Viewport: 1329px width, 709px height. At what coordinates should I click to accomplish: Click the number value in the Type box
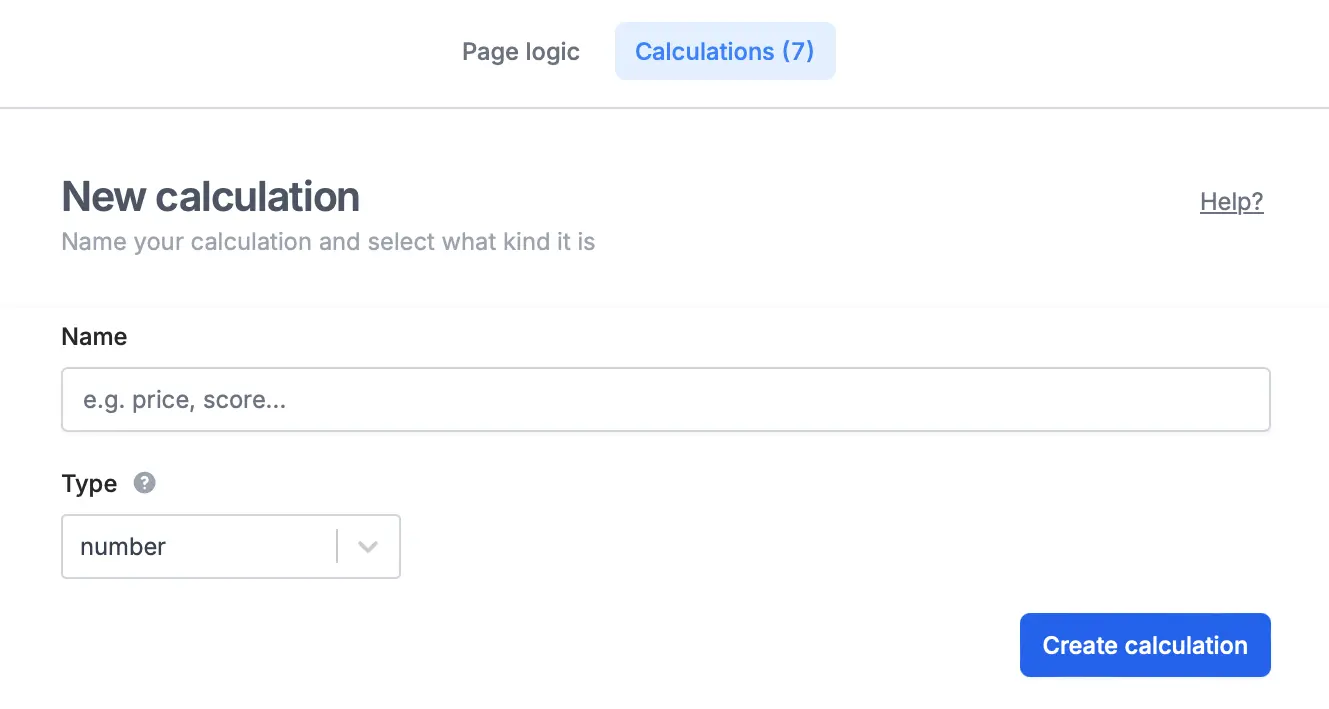(123, 546)
